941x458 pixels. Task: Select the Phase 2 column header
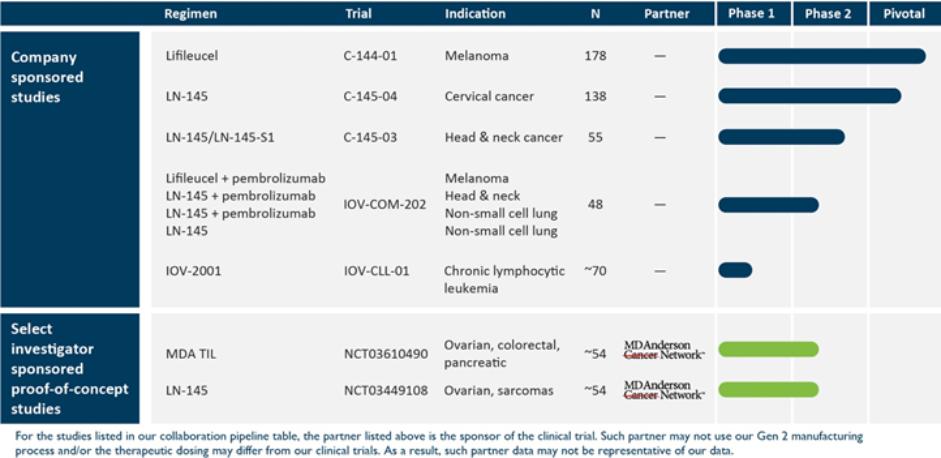[x=828, y=14]
